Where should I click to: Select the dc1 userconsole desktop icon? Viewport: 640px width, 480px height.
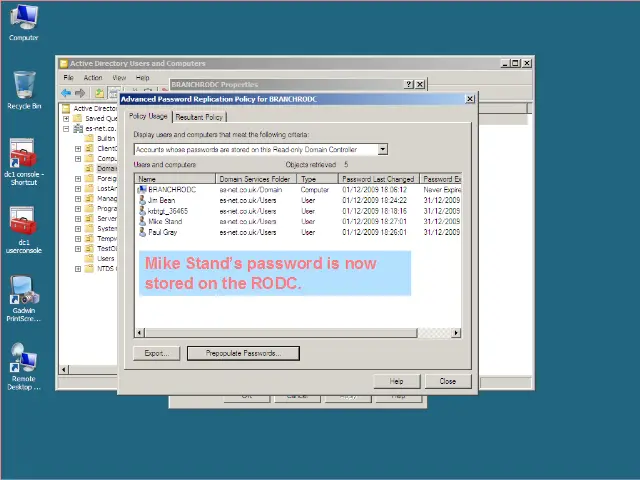(23, 221)
